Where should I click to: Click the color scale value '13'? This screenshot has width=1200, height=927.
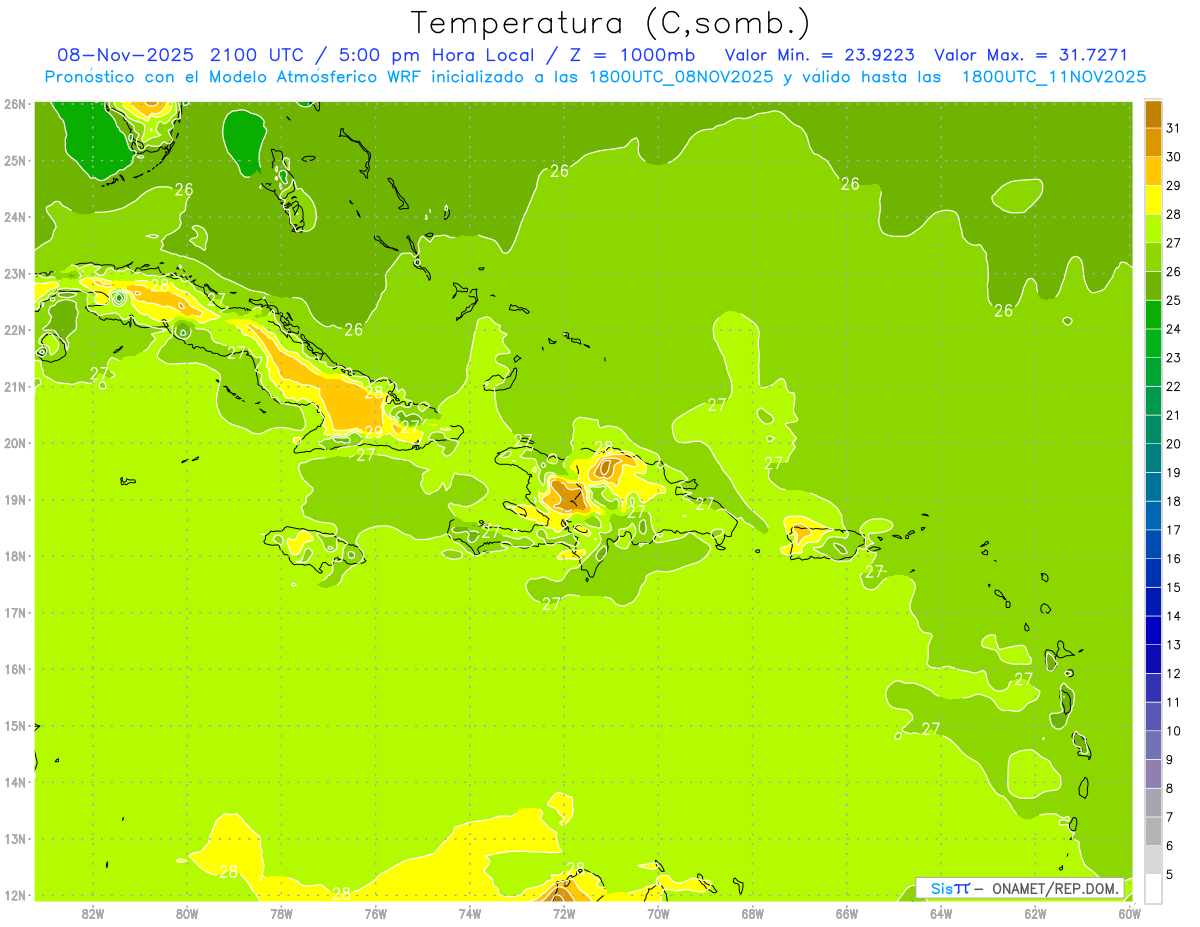pos(1173,644)
